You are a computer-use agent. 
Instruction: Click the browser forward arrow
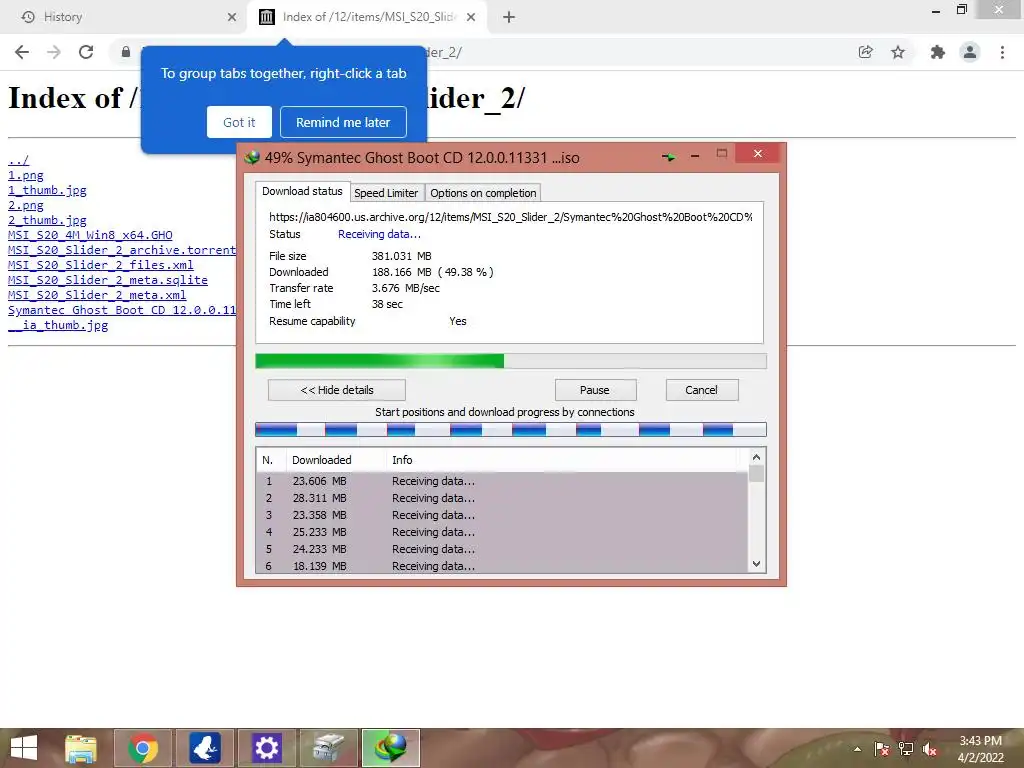coord(54,52)
